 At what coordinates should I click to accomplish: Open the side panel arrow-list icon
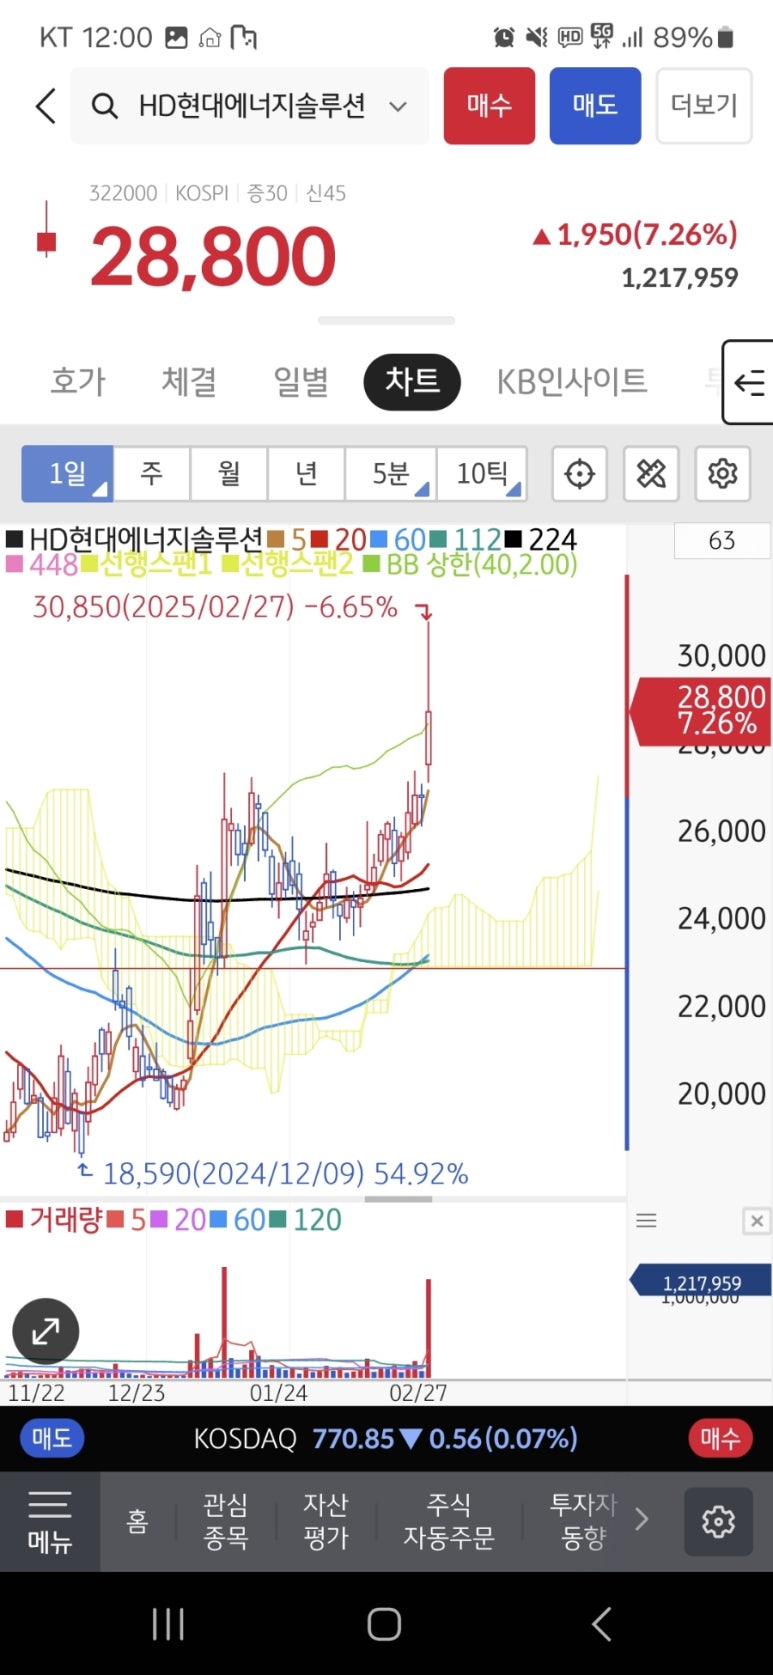click(748, 382)
